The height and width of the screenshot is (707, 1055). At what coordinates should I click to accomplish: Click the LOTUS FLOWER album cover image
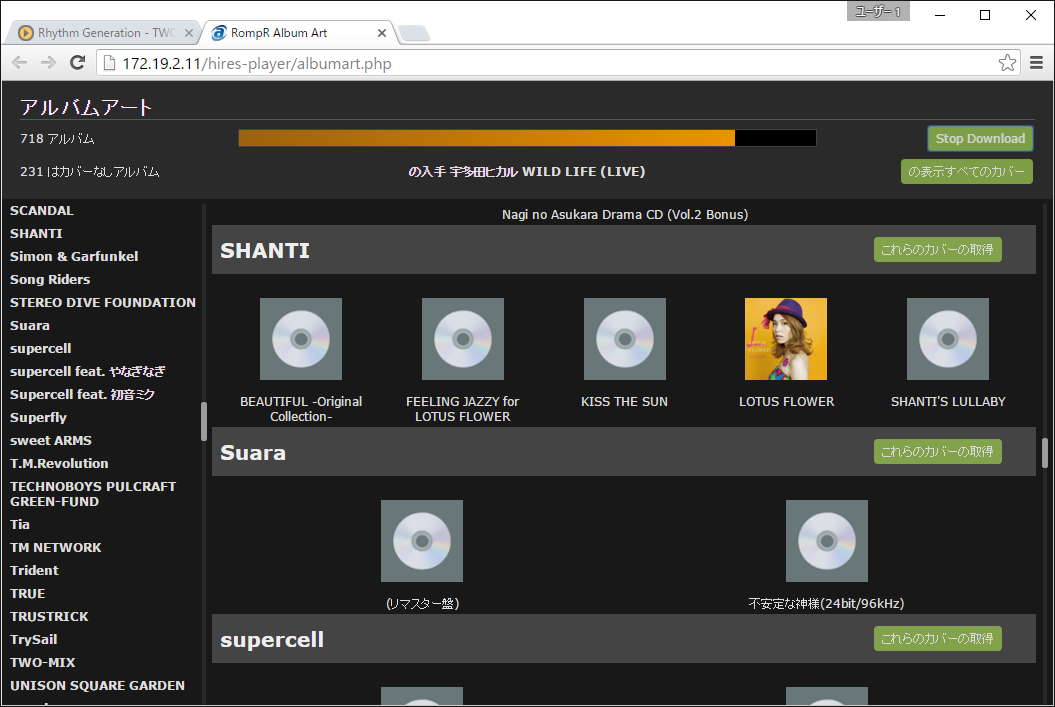[x=786, y=339]
